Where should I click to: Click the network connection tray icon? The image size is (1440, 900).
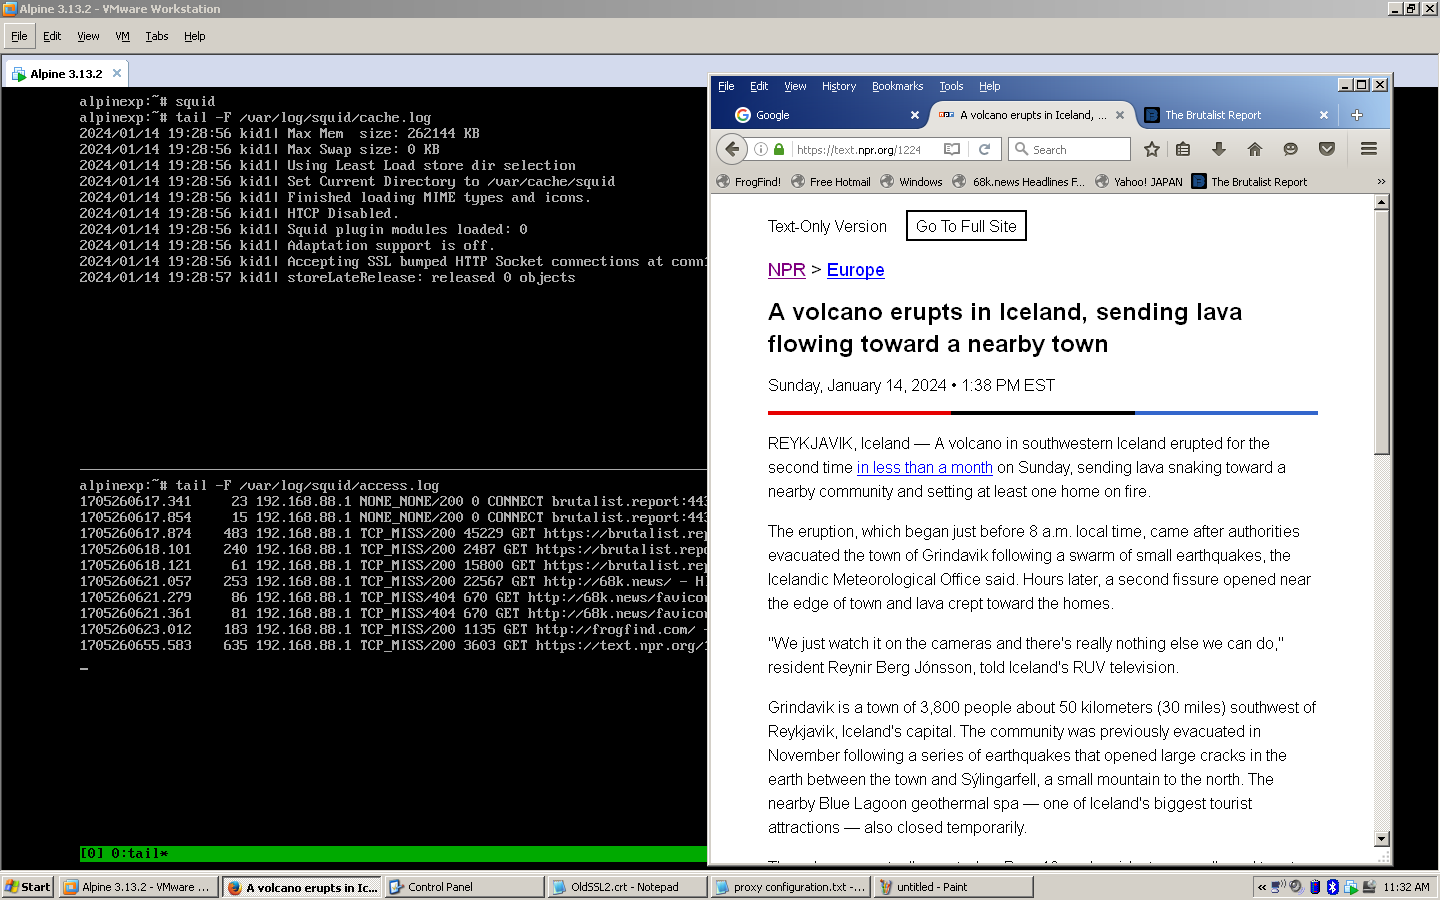[1278, 886]
